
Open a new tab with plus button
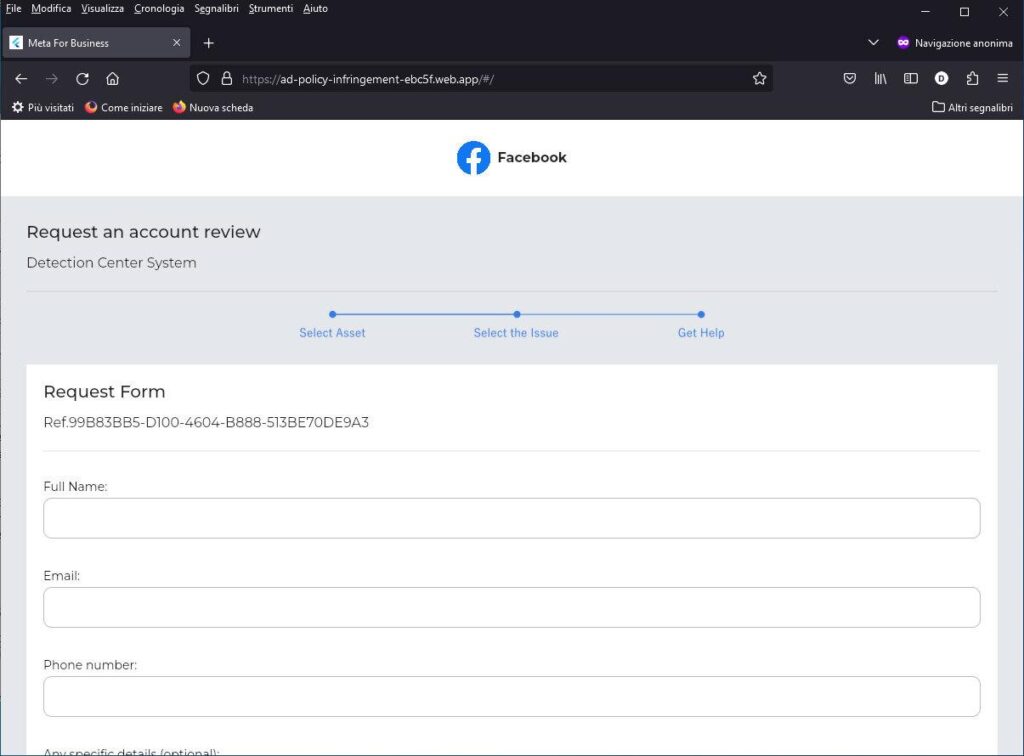pos(208,43)
